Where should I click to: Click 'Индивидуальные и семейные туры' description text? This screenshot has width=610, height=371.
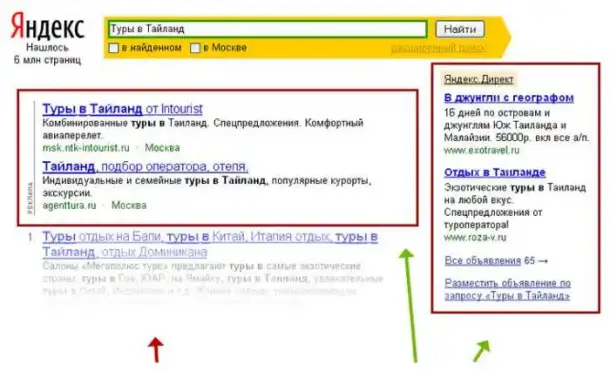[x=207, y=187]
